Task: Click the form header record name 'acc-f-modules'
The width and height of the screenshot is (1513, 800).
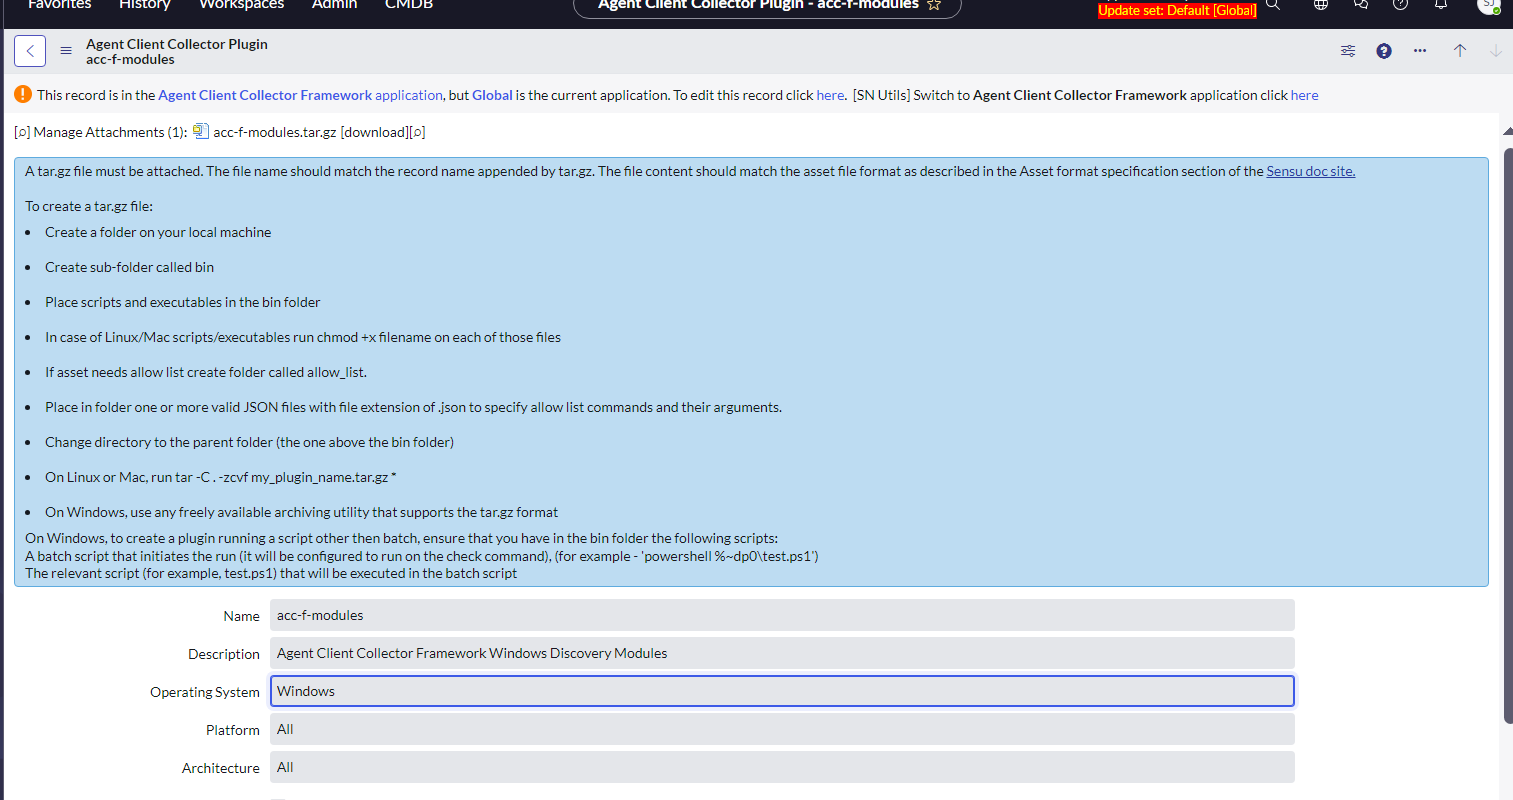Action: pyautogui.click(x=130, y=59)
